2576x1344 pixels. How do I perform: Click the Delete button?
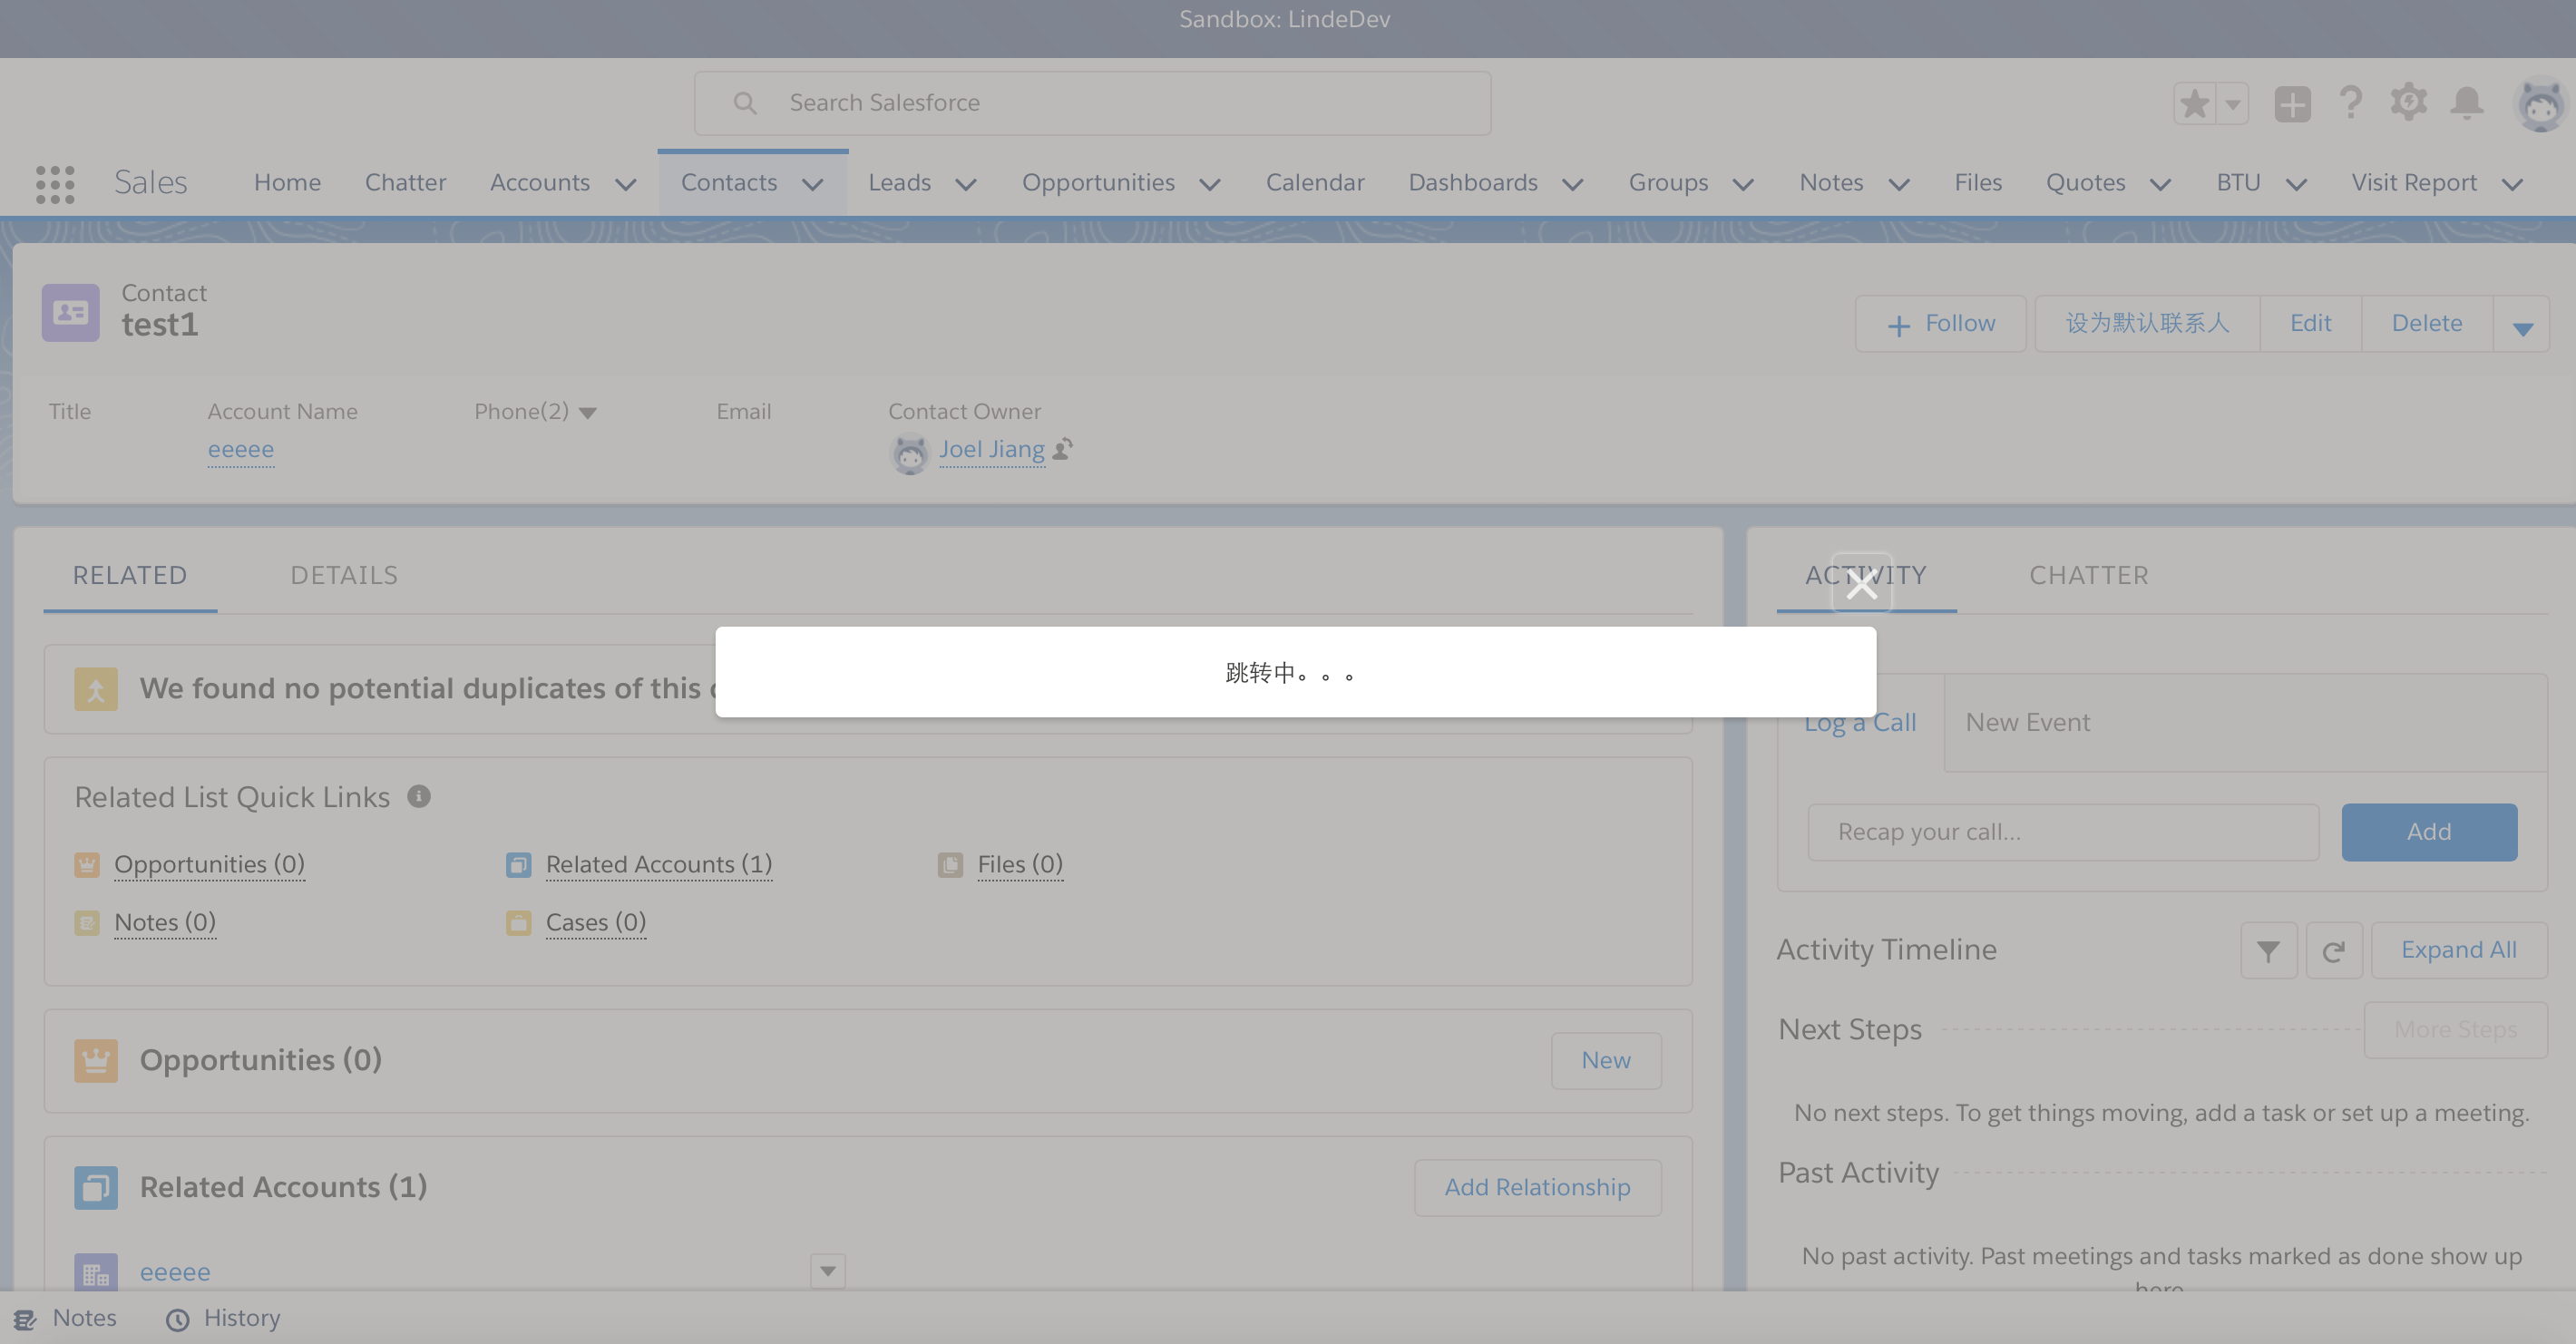pos(2427,324)
